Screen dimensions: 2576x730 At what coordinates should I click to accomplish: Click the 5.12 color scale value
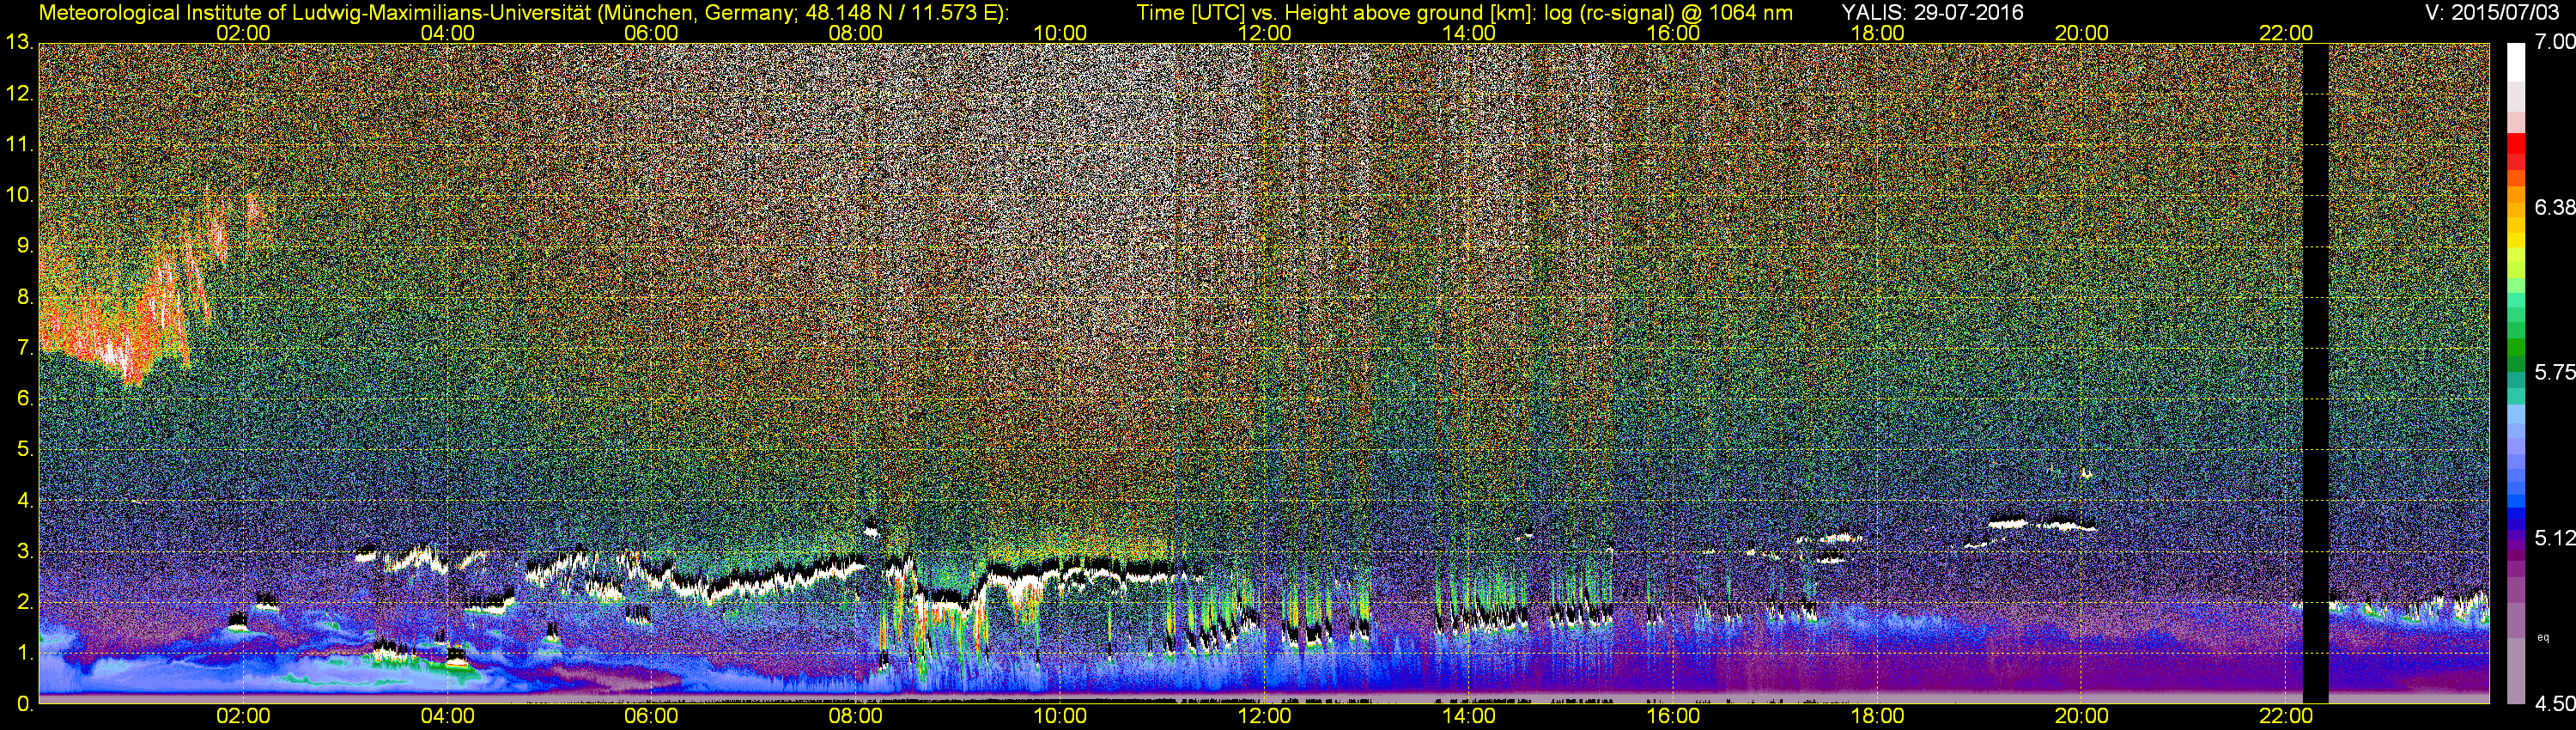[2554, 538]
